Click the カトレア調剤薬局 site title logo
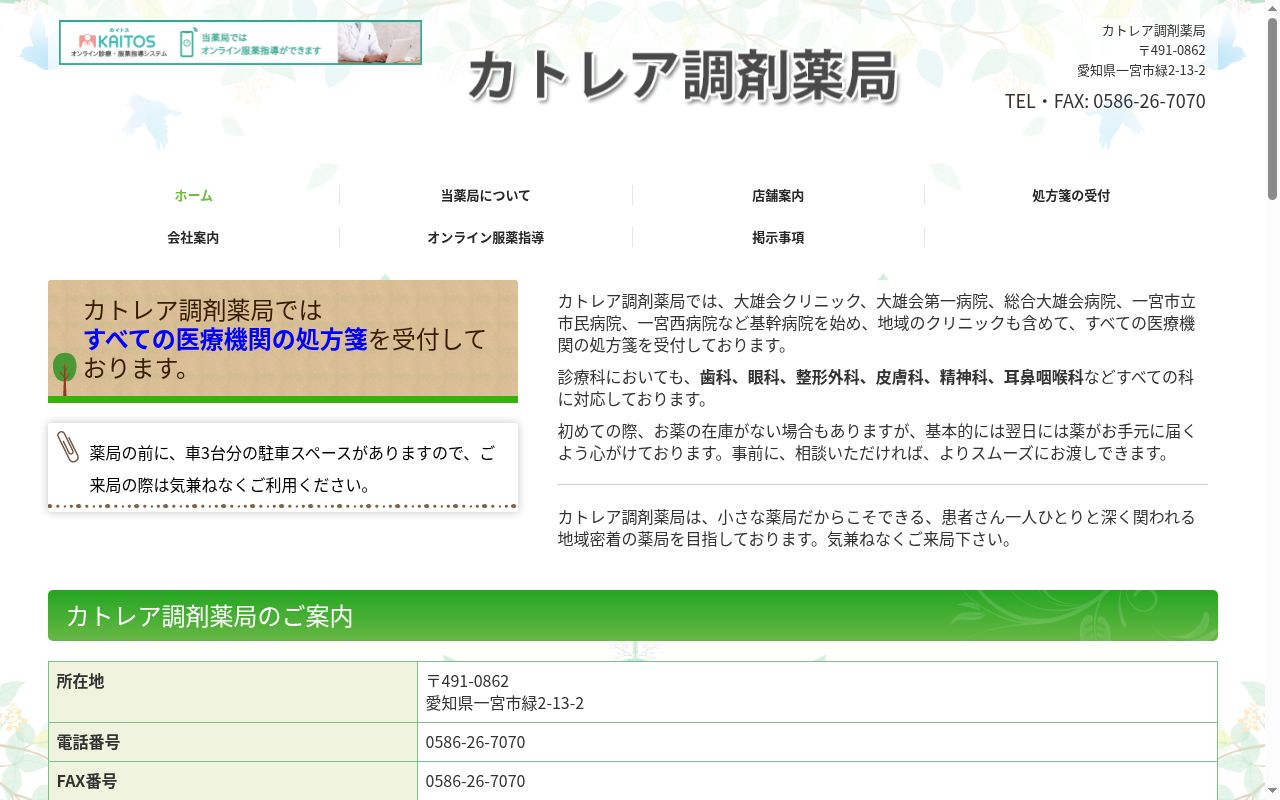This screenshot has width=1280, height=800. point(683,75)
